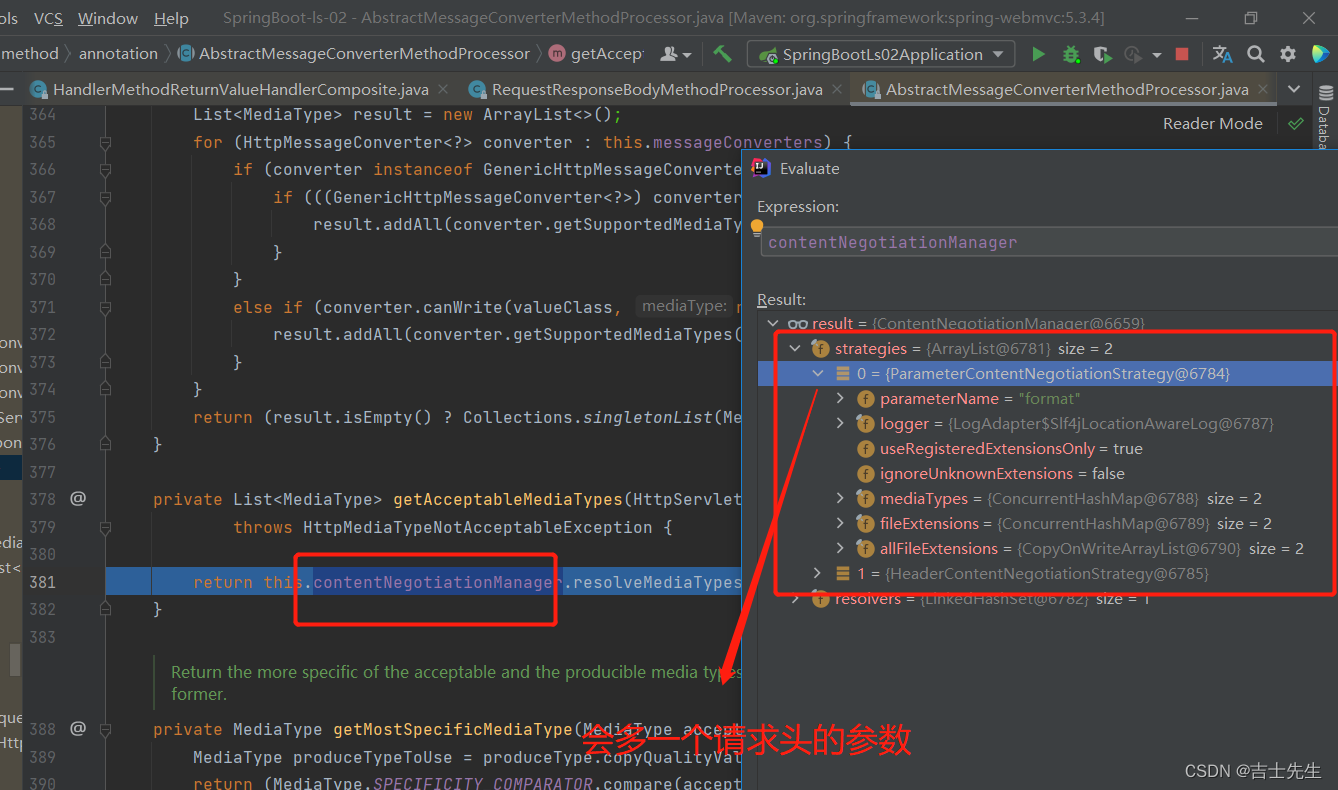Image resolution: width=1338 pixels, height=790 pixels.
Task: Expand the fileExtensions node
Action: [841, 523]
